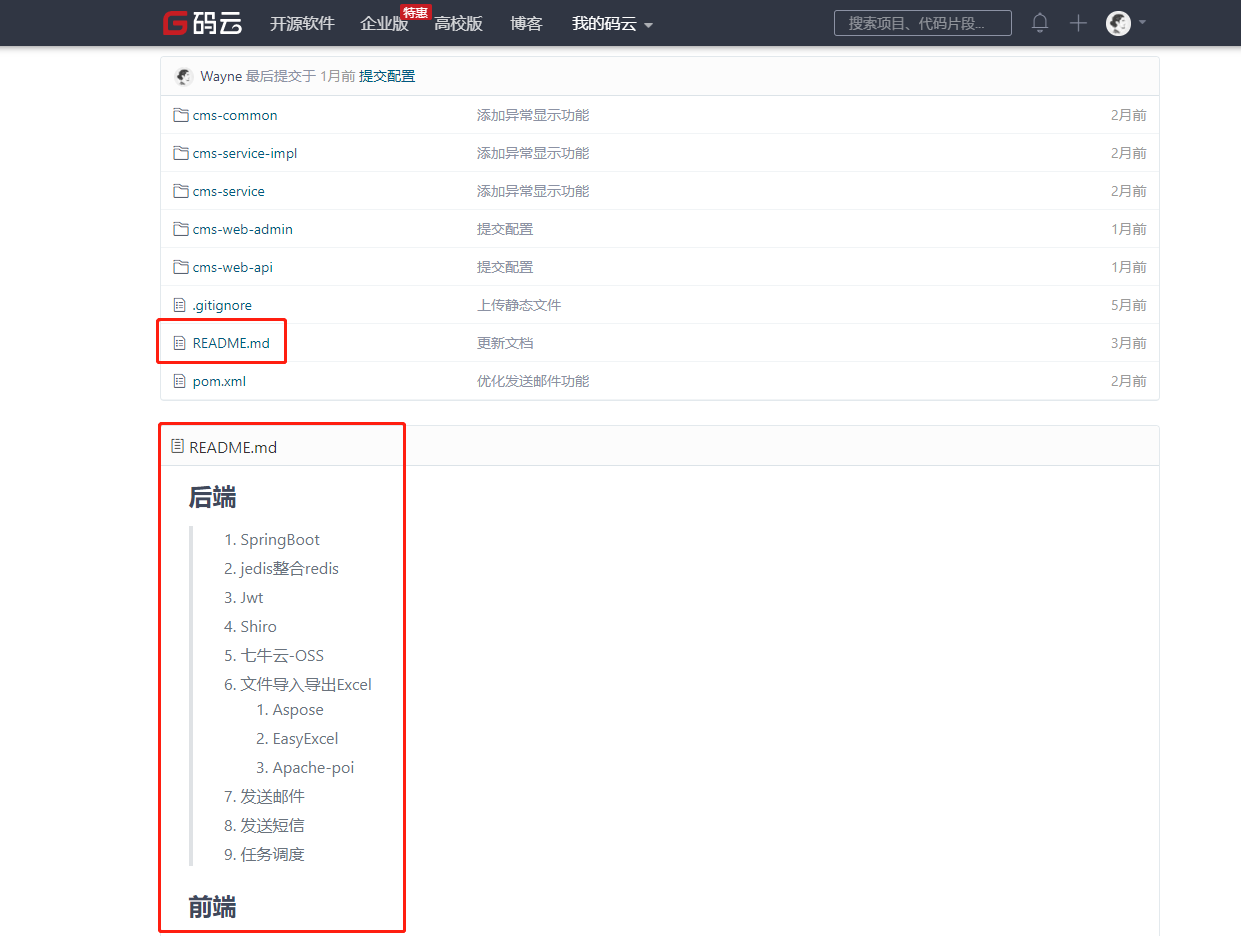Click Wayne's small committer avatar
The width and height of the screenshot is (1241, 936).
(x=184, y=76)
